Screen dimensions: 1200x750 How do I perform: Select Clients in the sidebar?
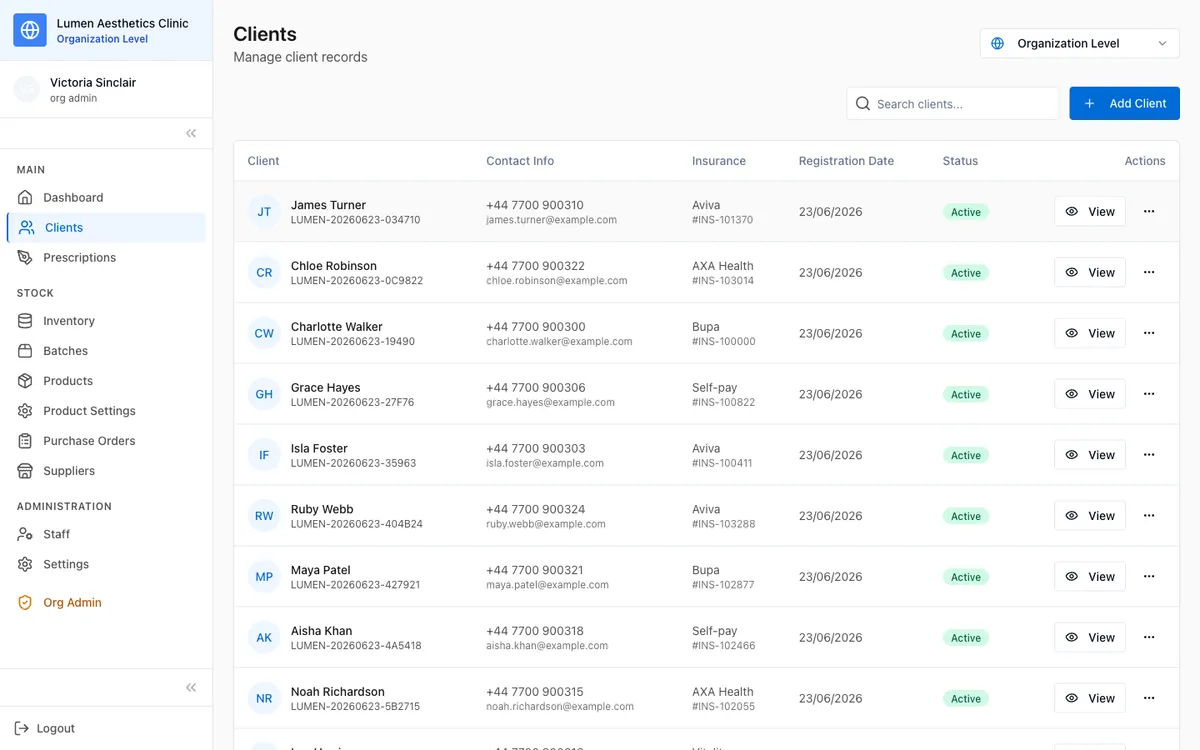(x=106, y=227)
